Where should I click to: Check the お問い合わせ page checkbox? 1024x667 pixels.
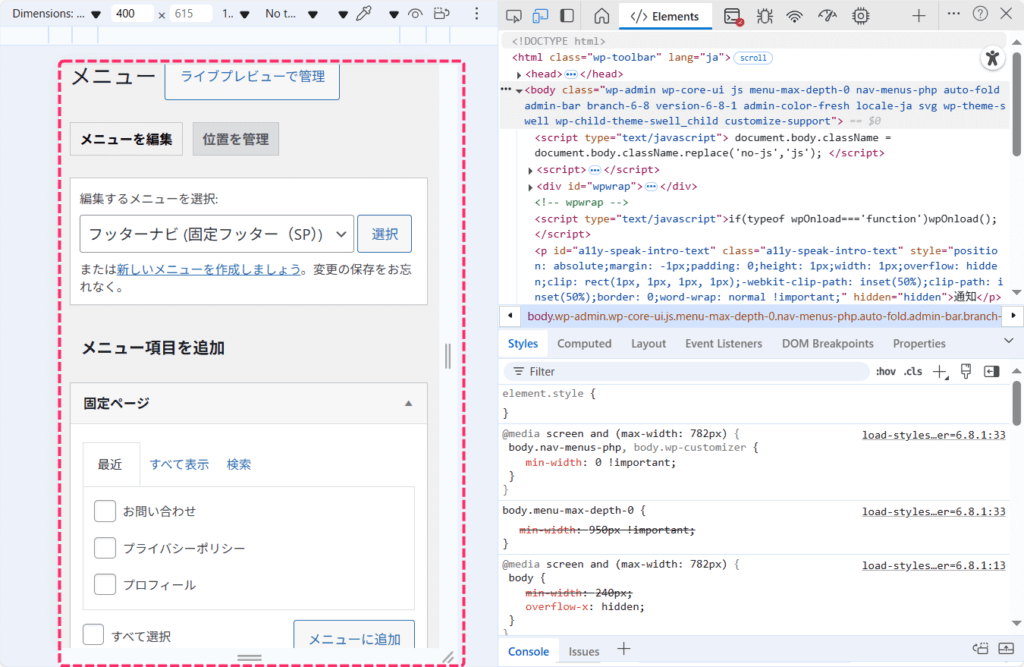(x=104, y=511)
